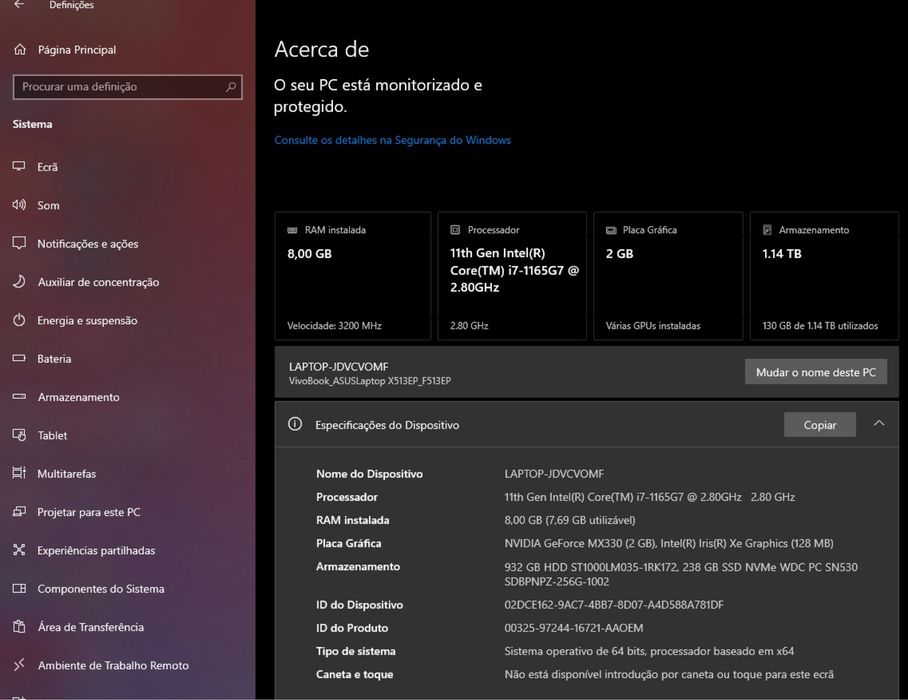908x700 pixels.
Task: Click the ID do Dispositivo value
Action: click(614, 604)
